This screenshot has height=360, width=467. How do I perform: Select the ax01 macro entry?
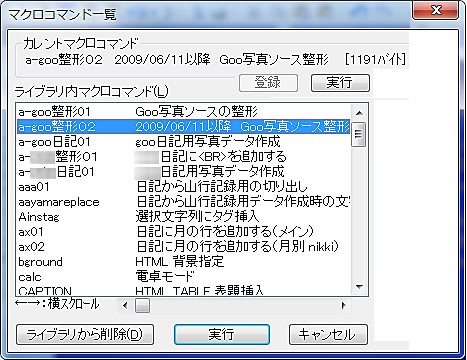[x=183, y=232]
